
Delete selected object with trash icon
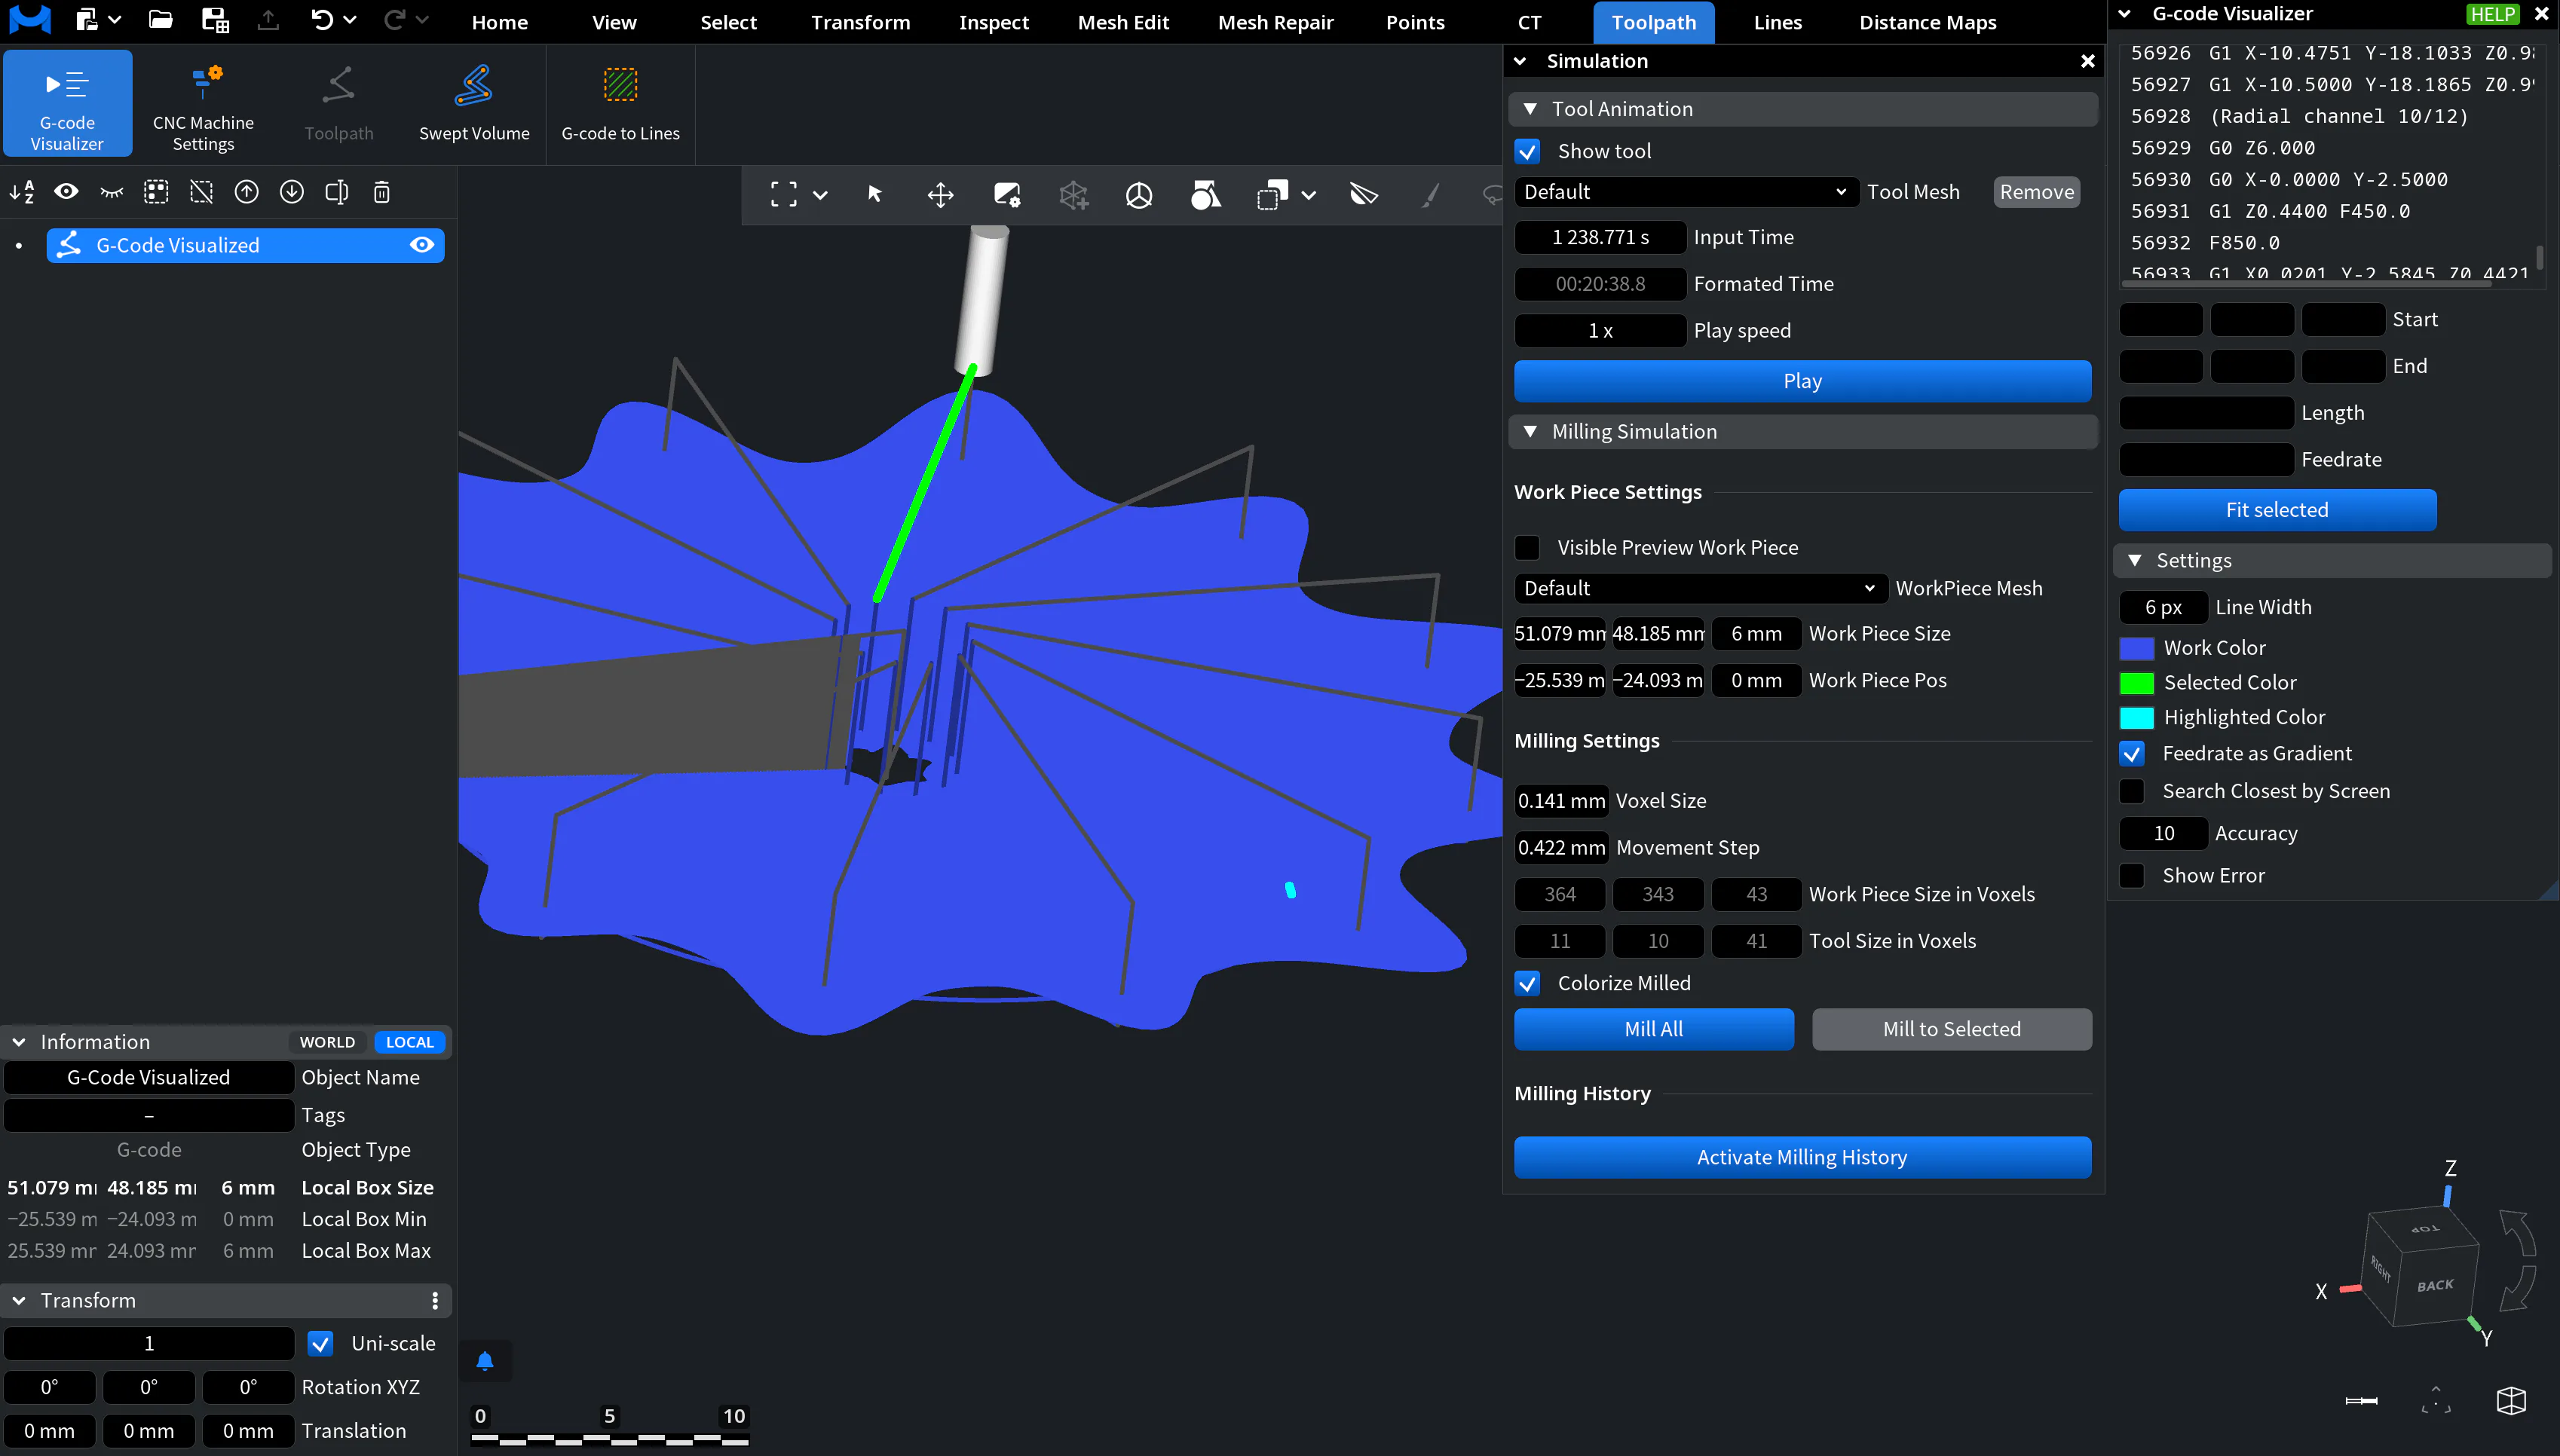point(381,192)
